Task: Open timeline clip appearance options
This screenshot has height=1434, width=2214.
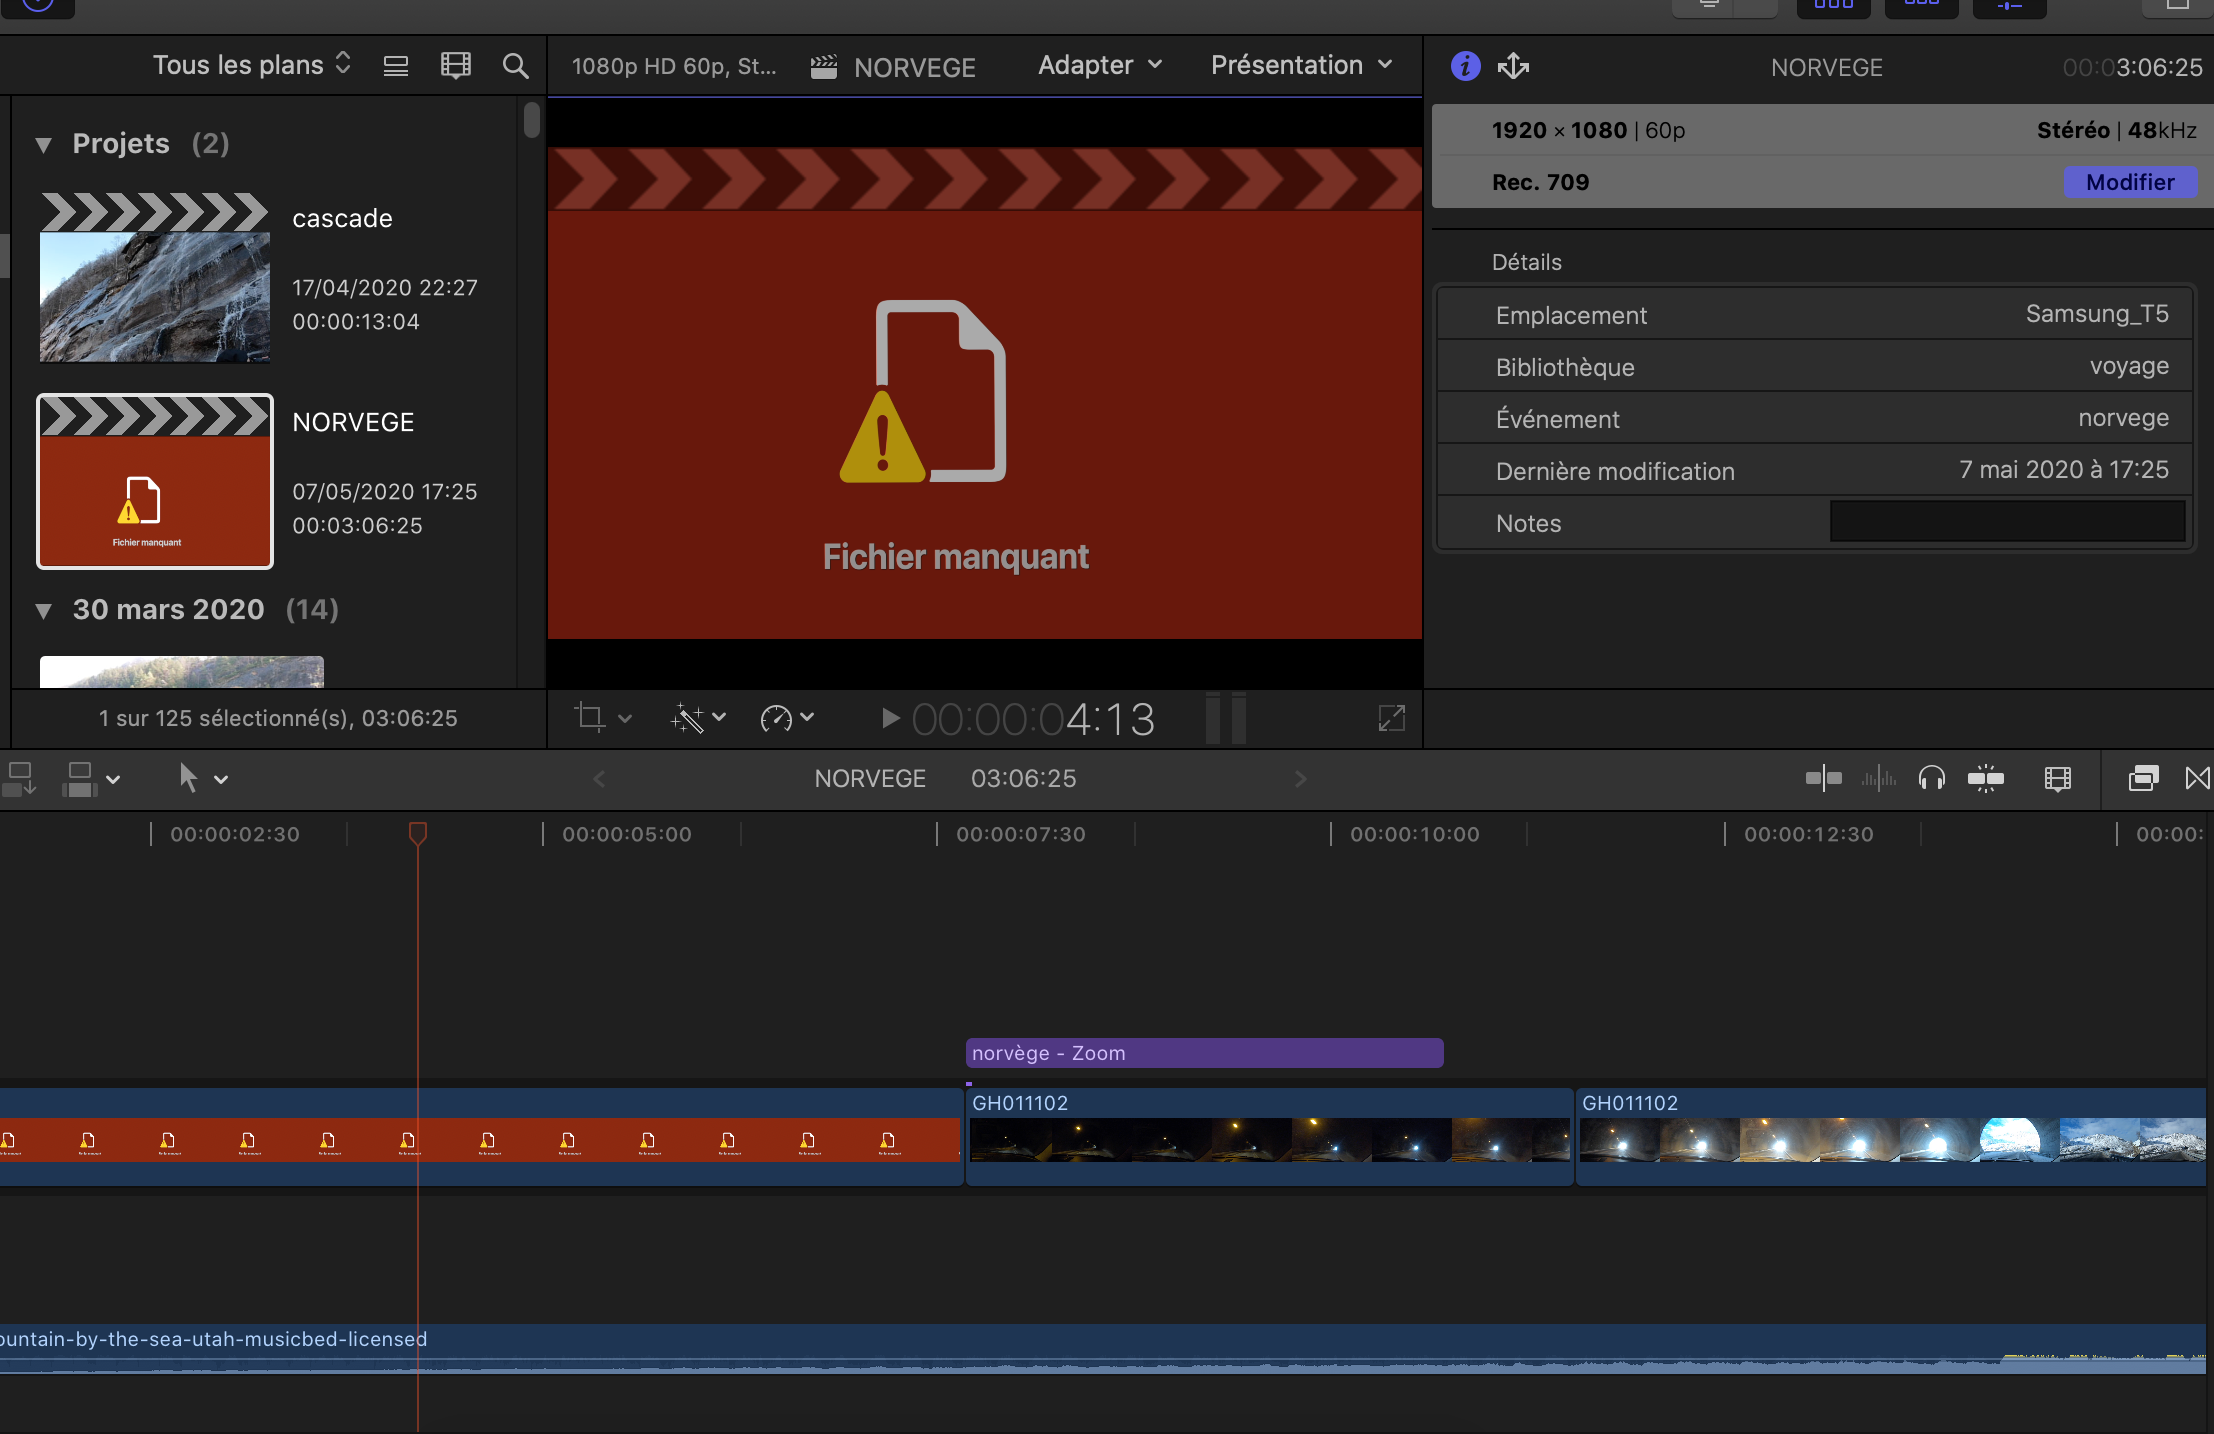Action: point(2057,778)
